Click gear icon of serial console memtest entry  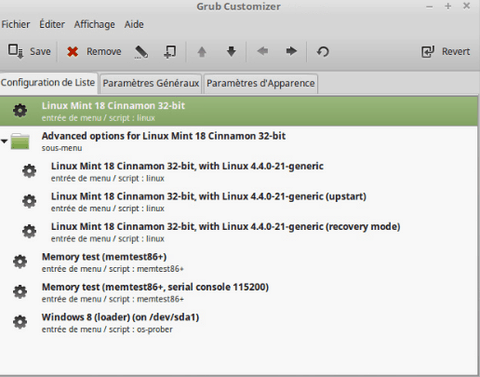pyautogui.click(x=20, y=292)
